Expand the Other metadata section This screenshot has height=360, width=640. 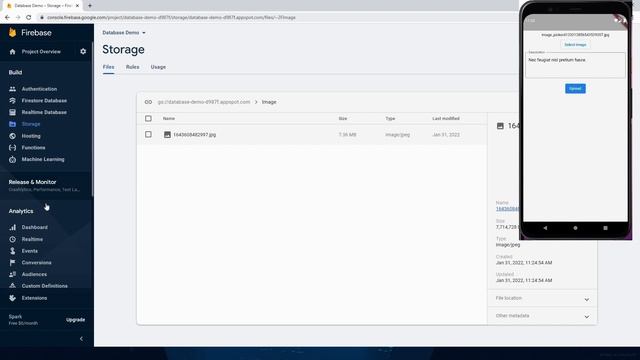[x=542, y=316]
